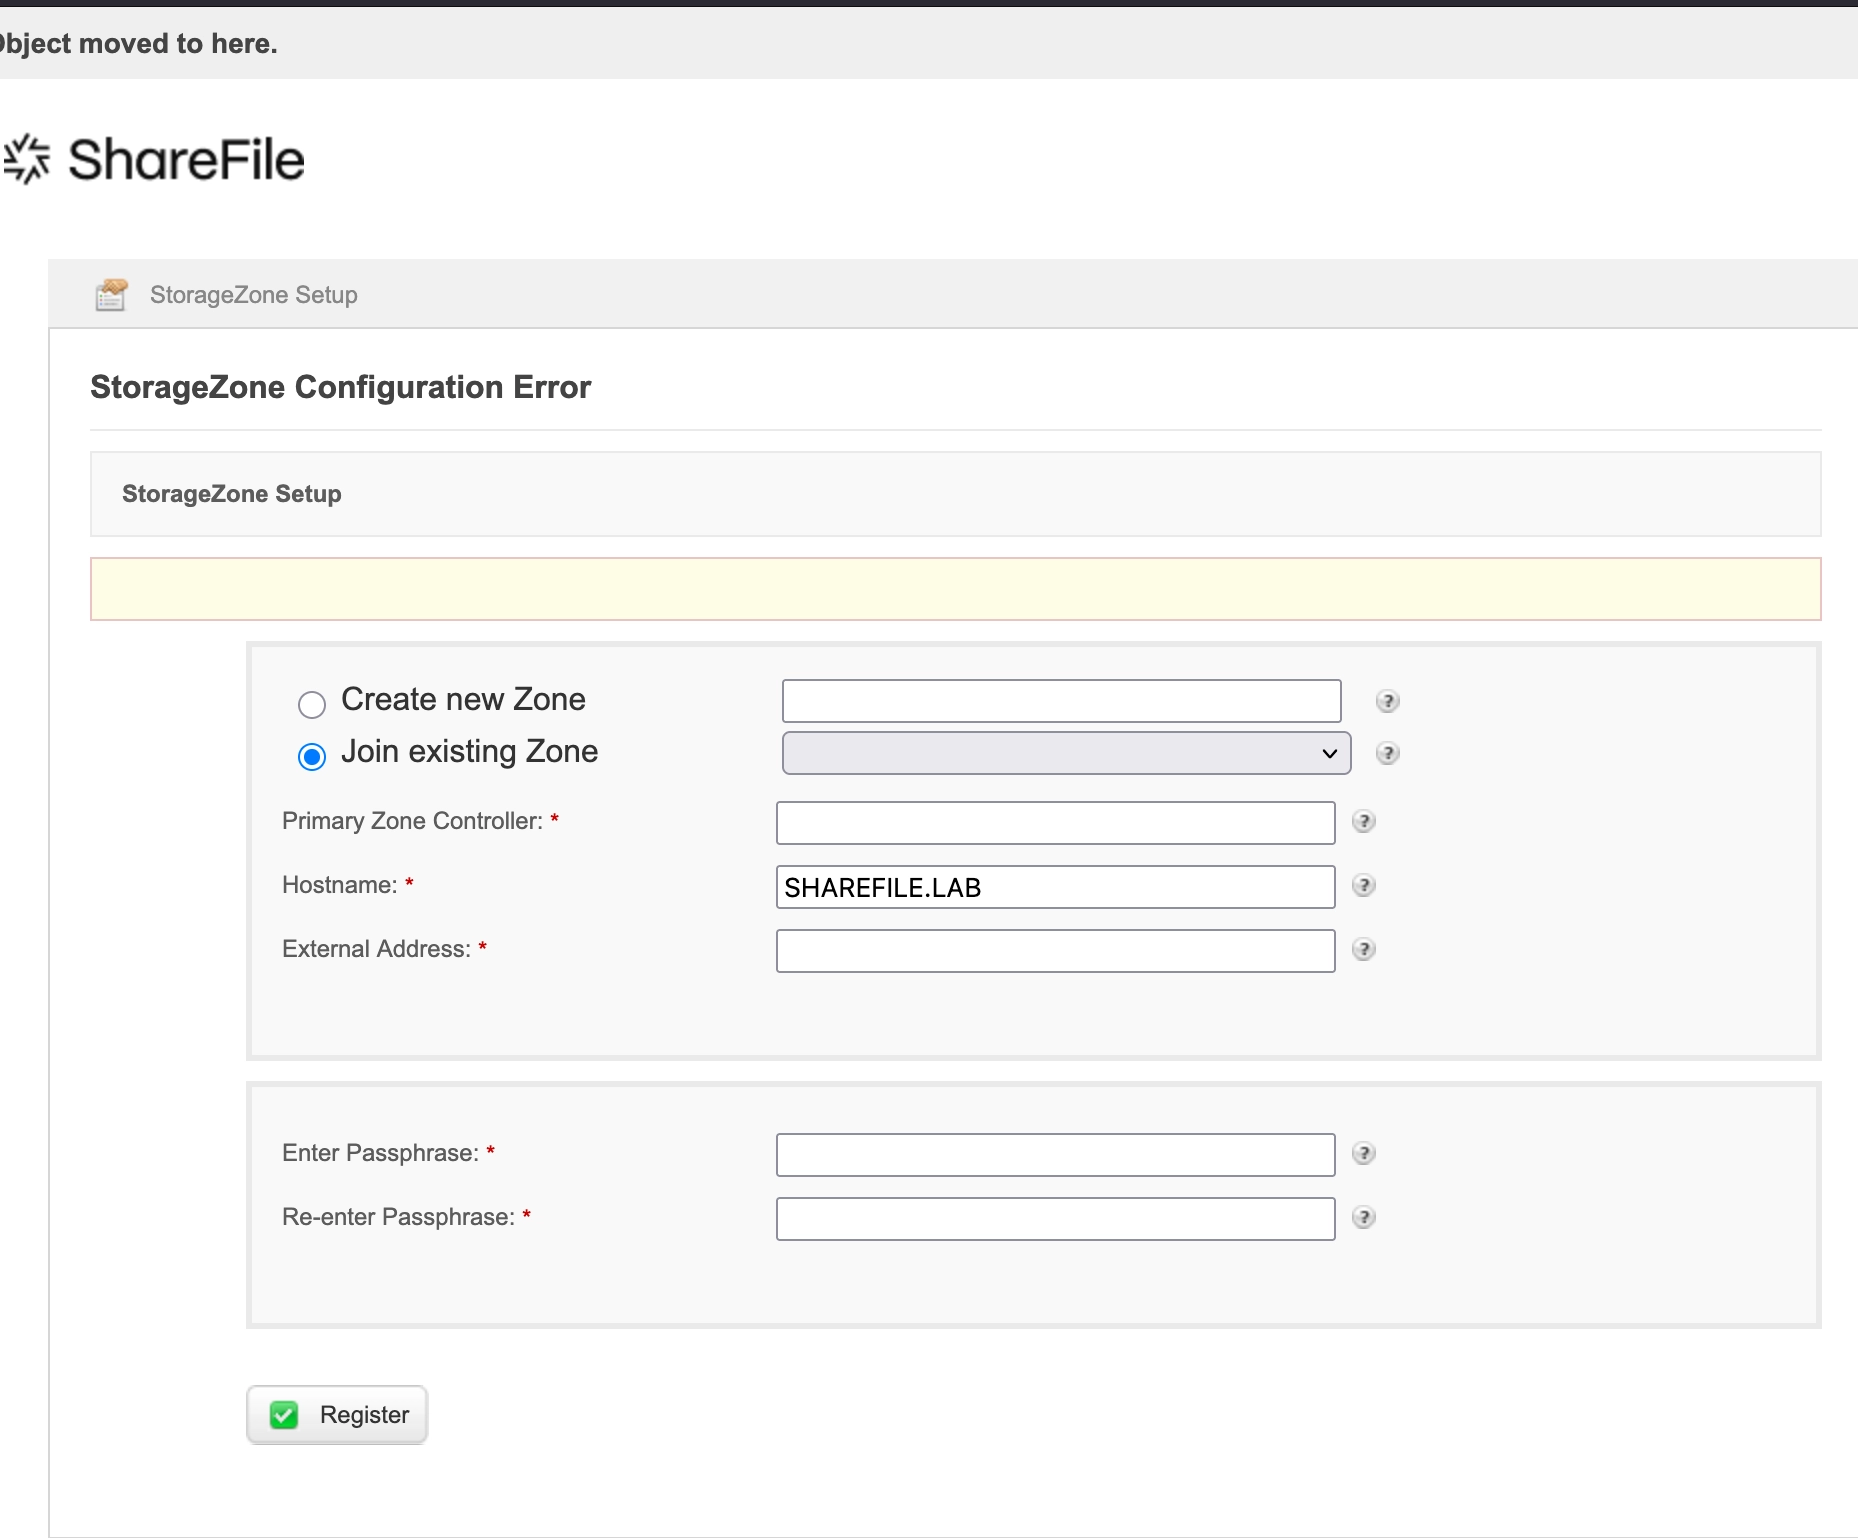Focus the Enter Passphrase text box
1858x1538 pixels.
pyautogui.click(x=1055, y=1154)
